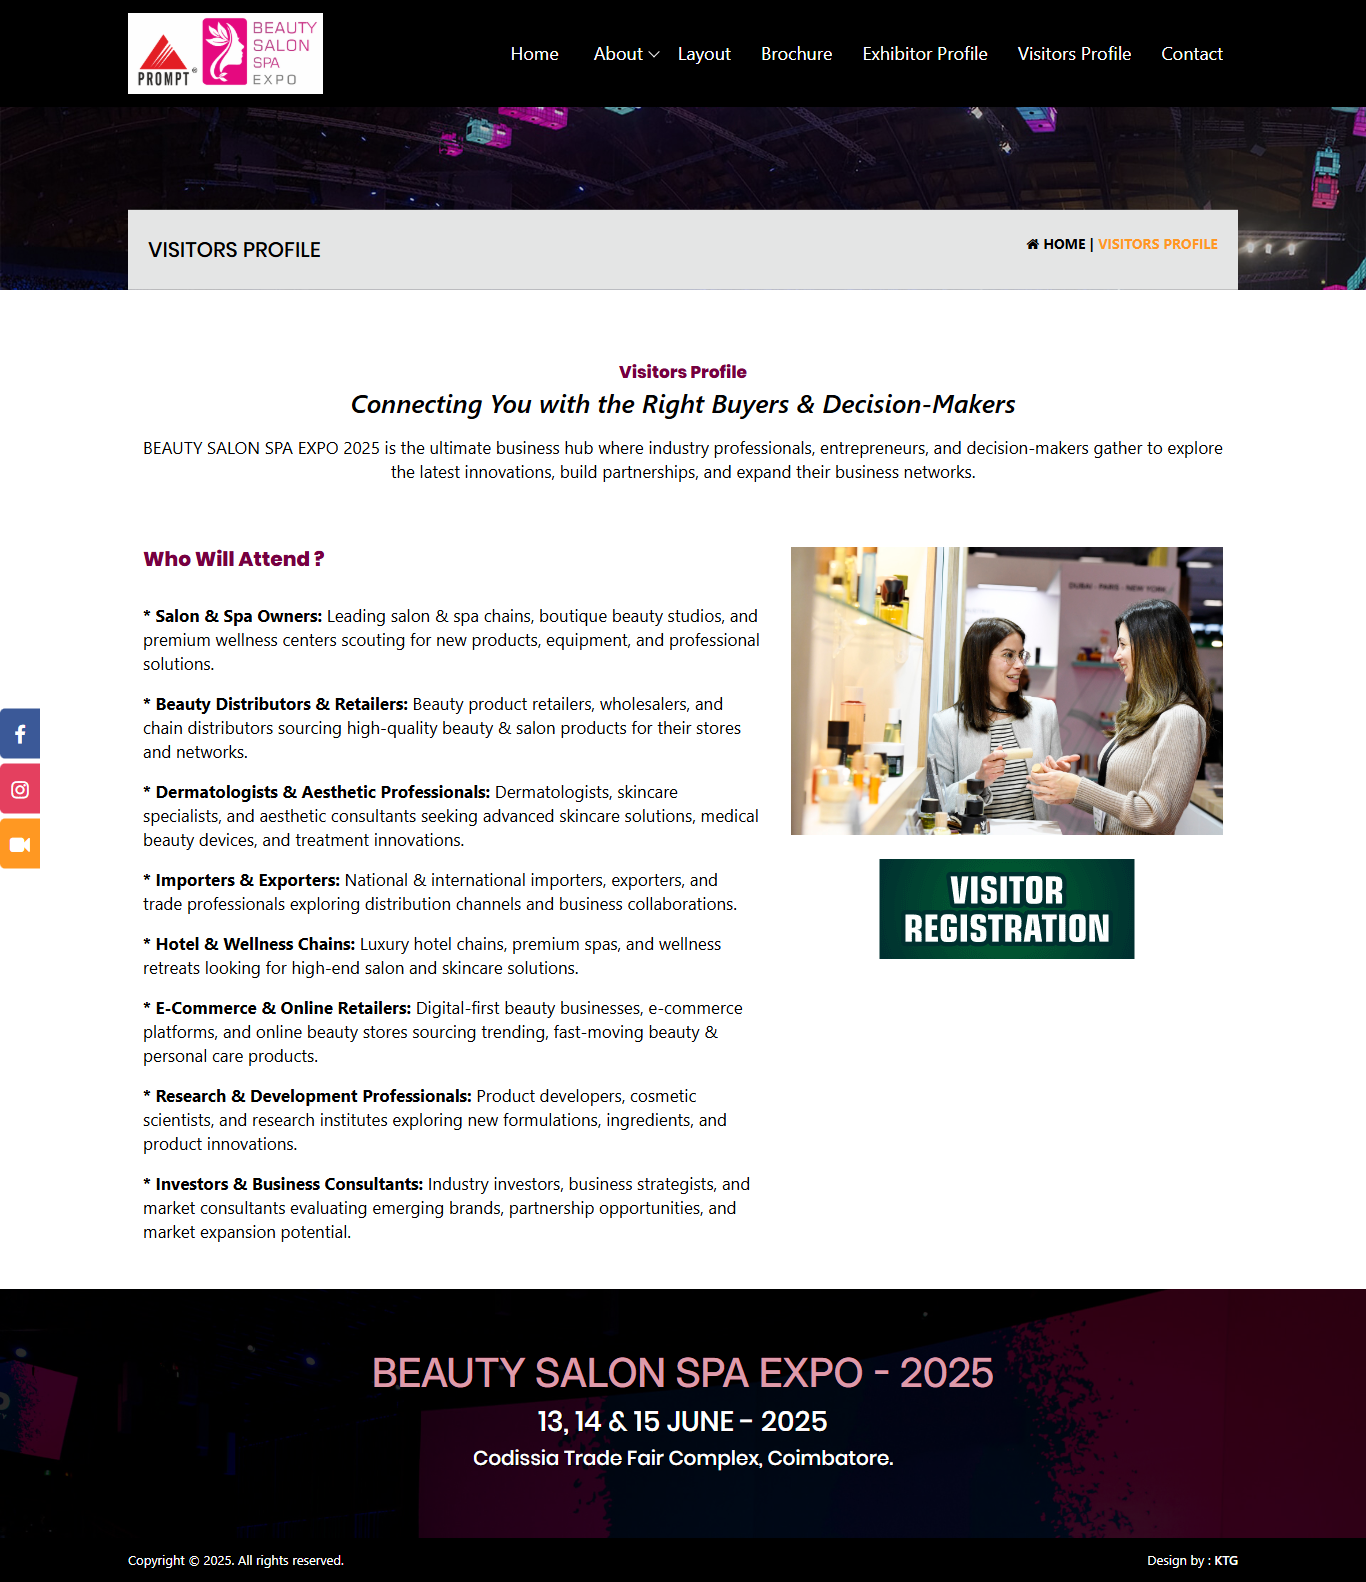Open Visitors Profile in the navbar

click(1074, 54)
